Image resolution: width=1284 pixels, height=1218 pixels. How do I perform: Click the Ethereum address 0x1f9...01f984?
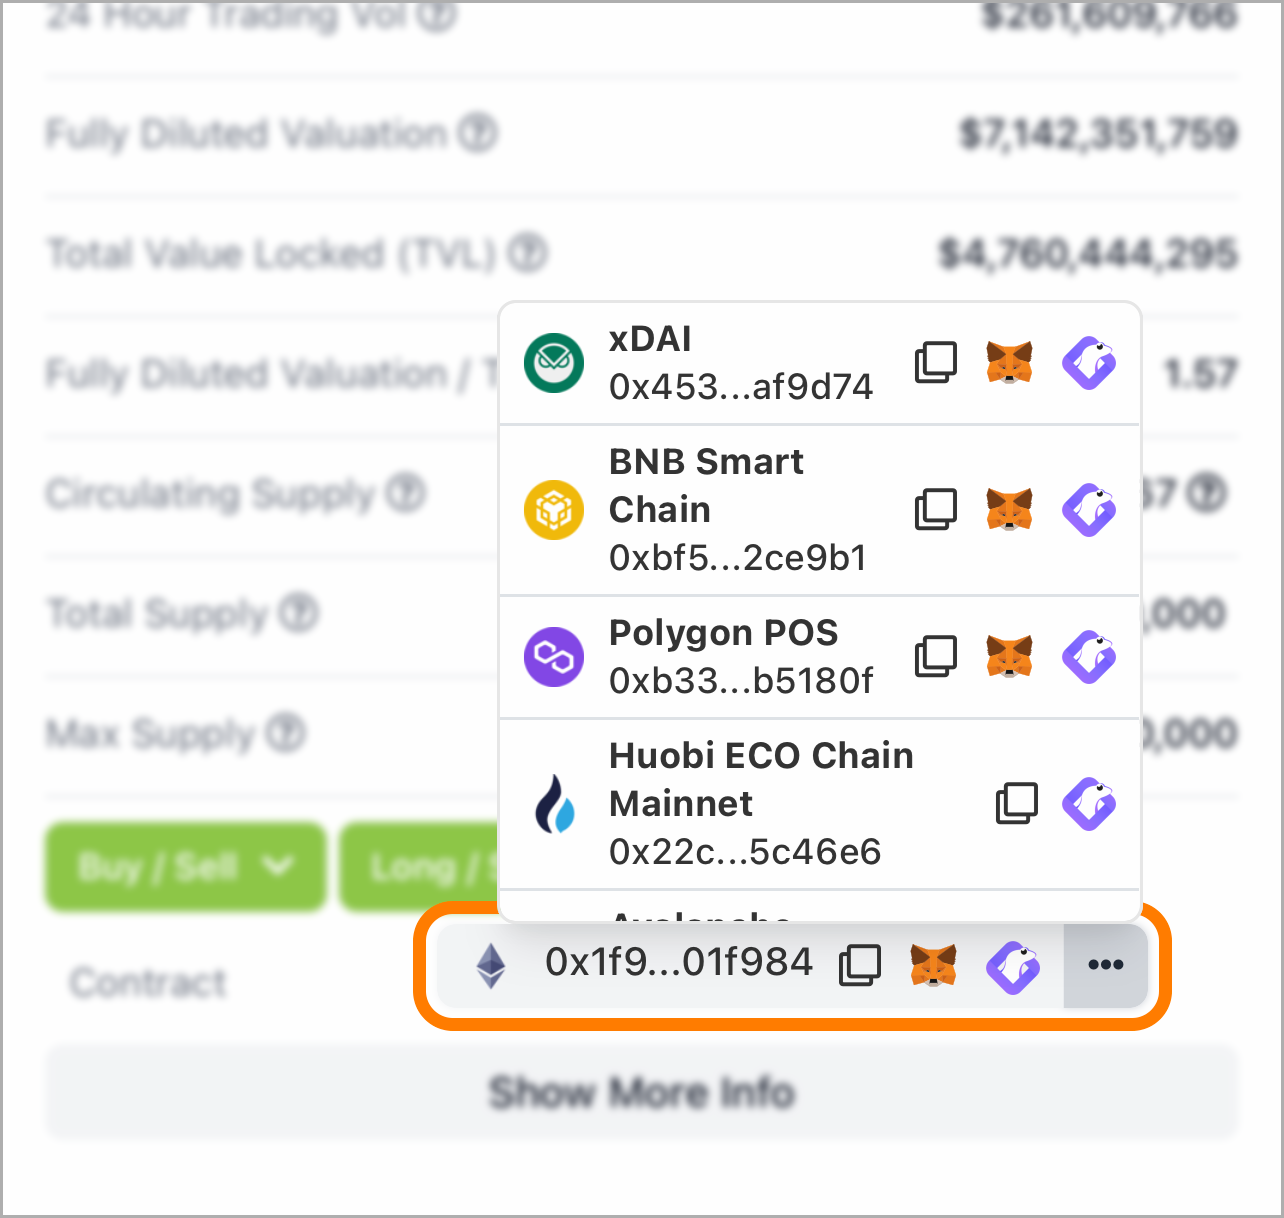point(679,963)
